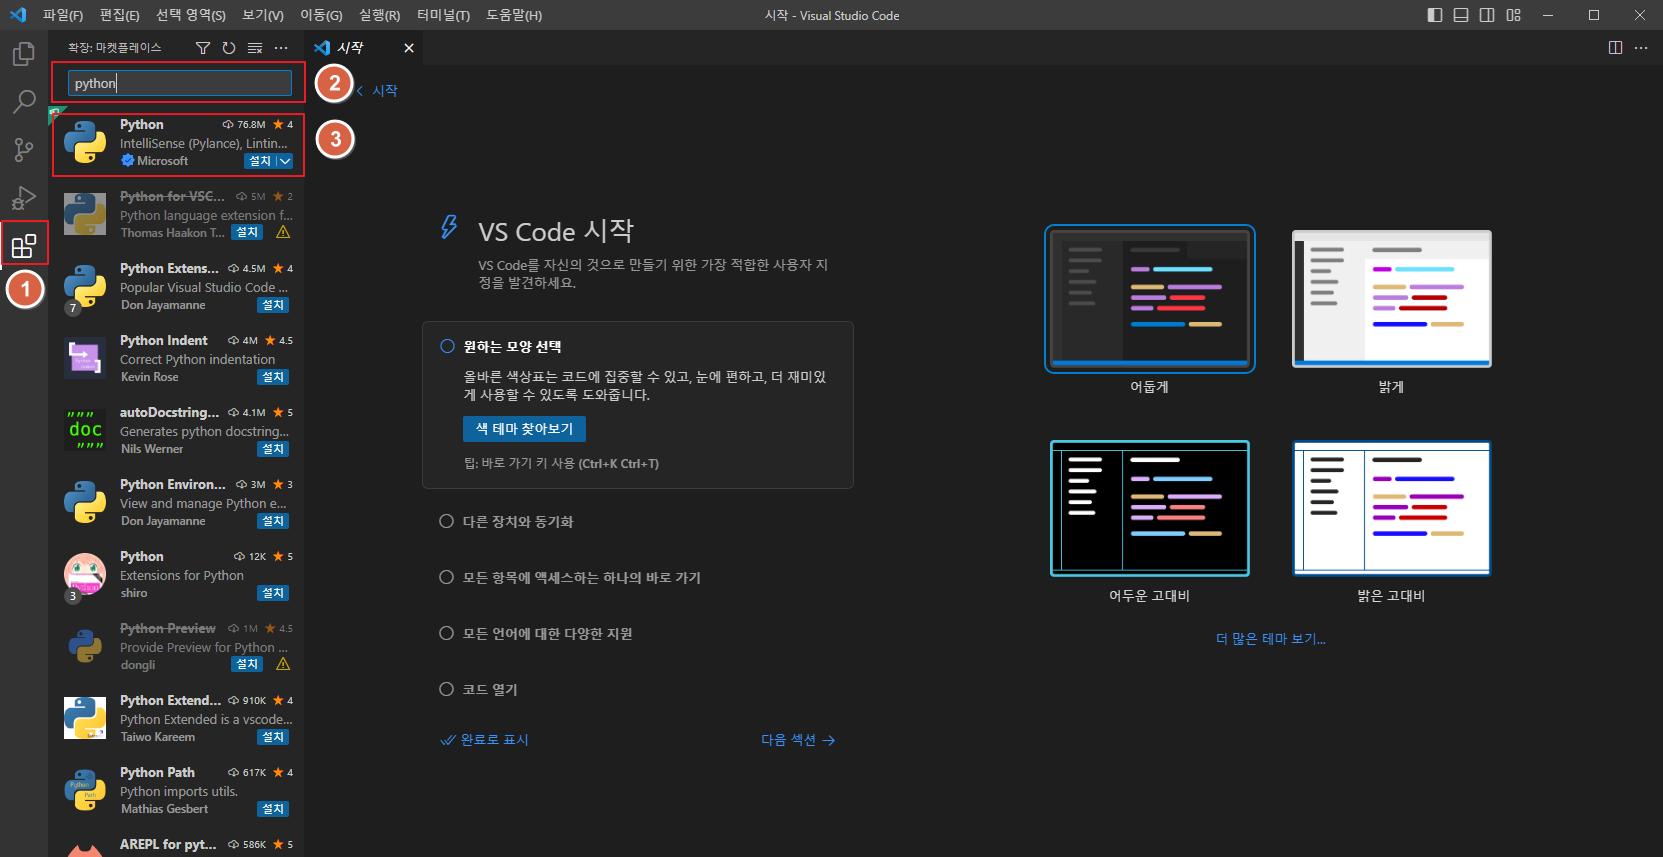
Task: Select 원하는 모양 선택 step radio
Action: pos(447,346)
